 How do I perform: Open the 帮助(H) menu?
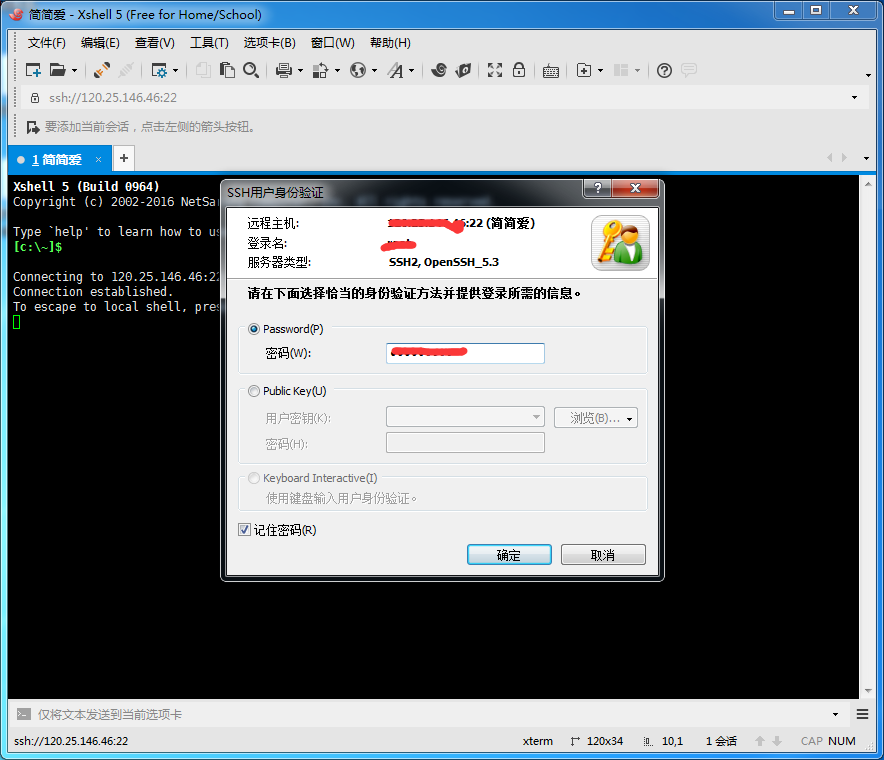(390, 43)
